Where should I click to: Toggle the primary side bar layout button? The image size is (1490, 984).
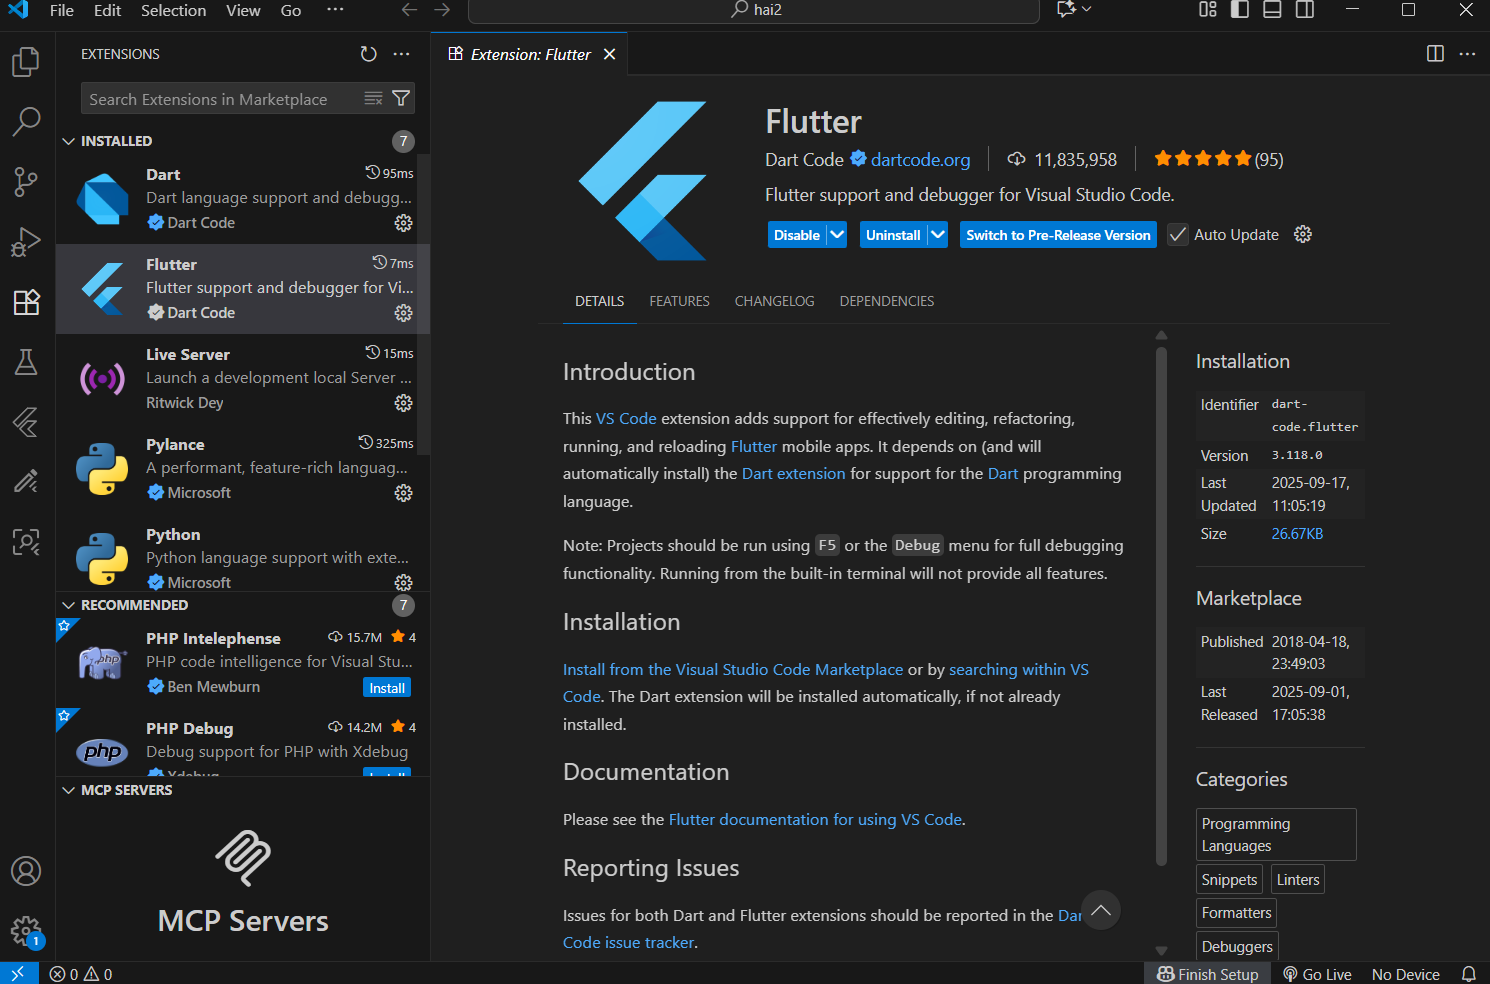[x=1240, y=10]
